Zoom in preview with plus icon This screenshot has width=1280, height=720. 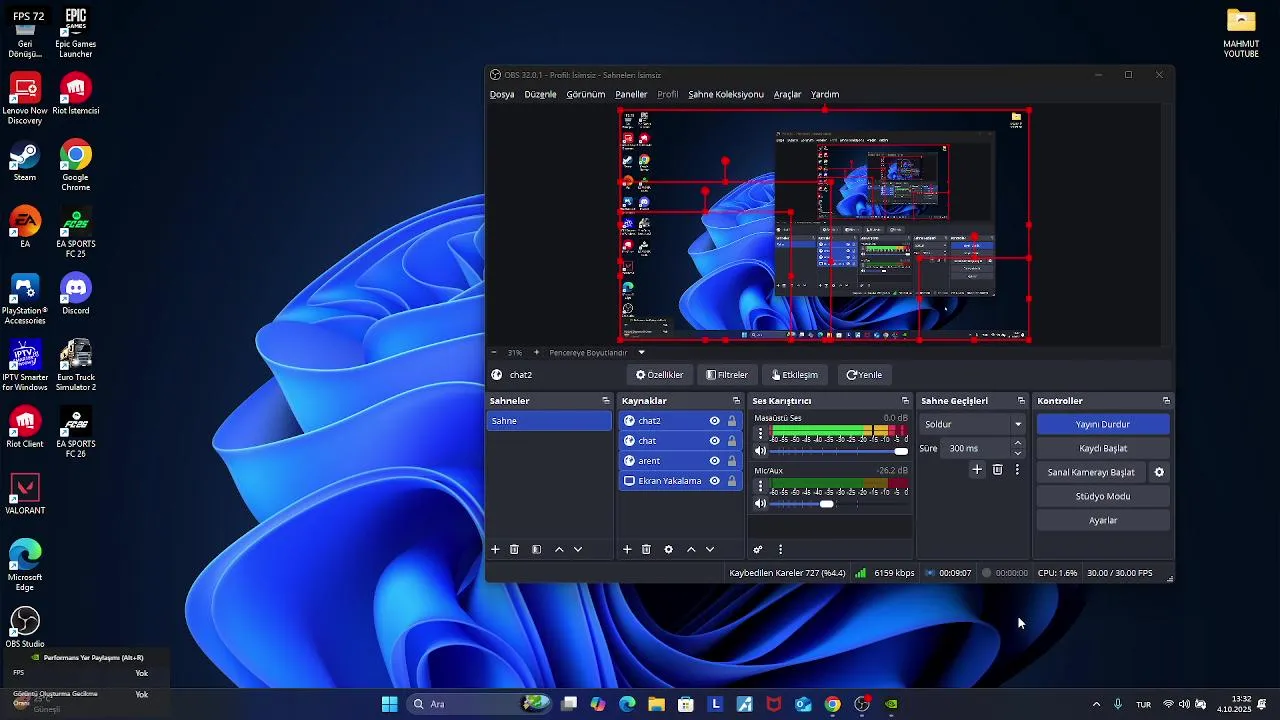[536, 352]
